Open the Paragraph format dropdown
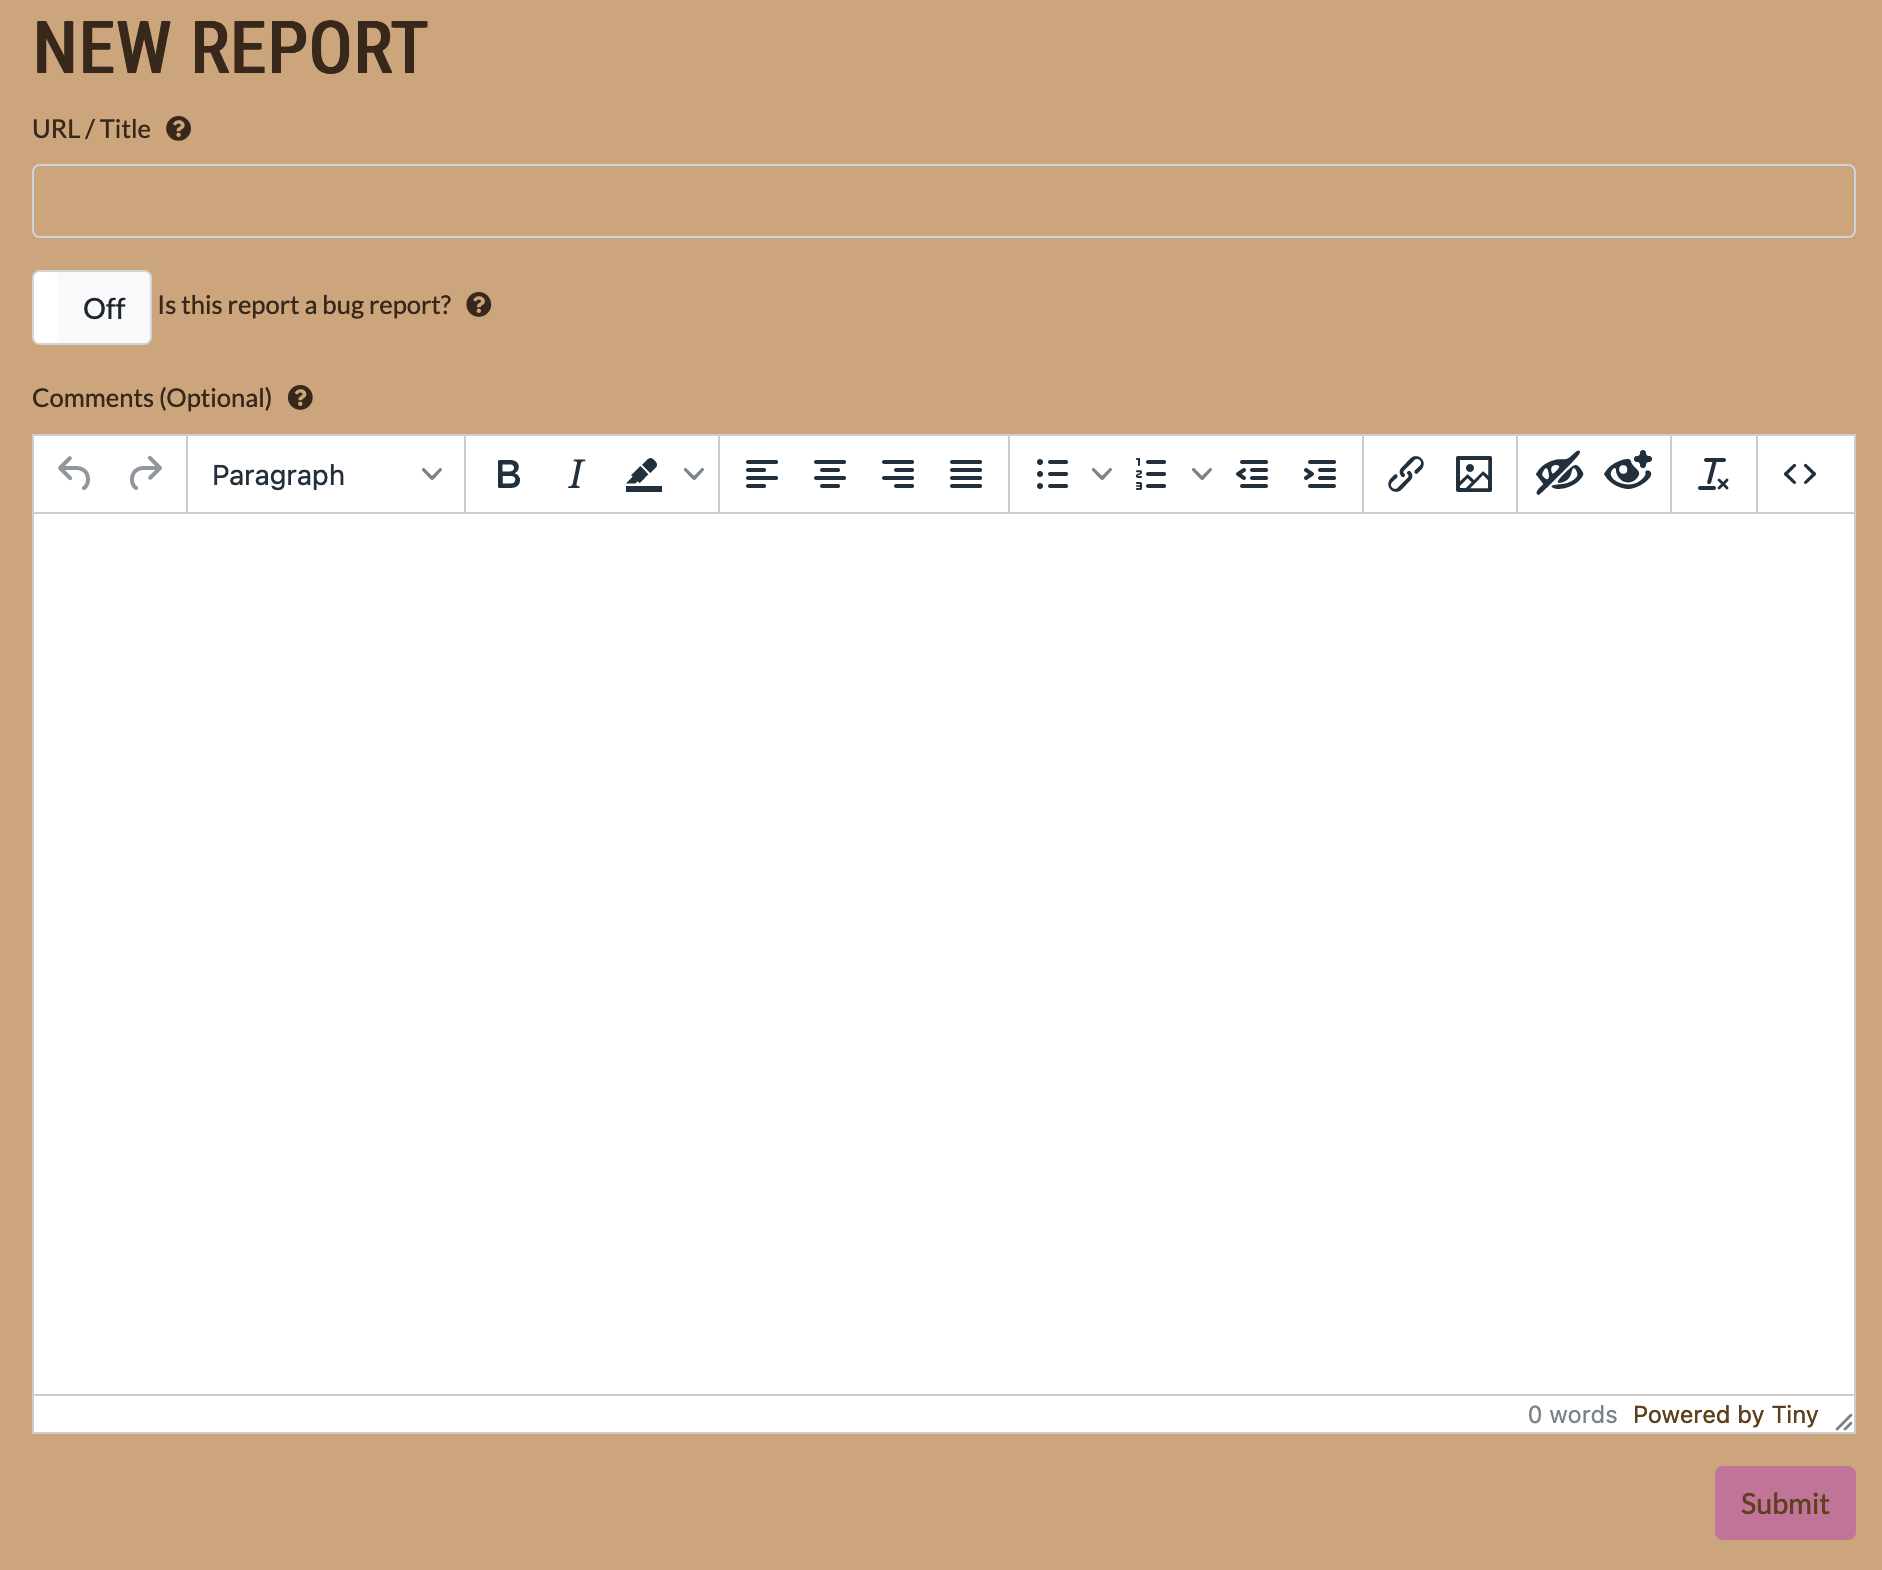The image size is (1882, 1570). 326,475
